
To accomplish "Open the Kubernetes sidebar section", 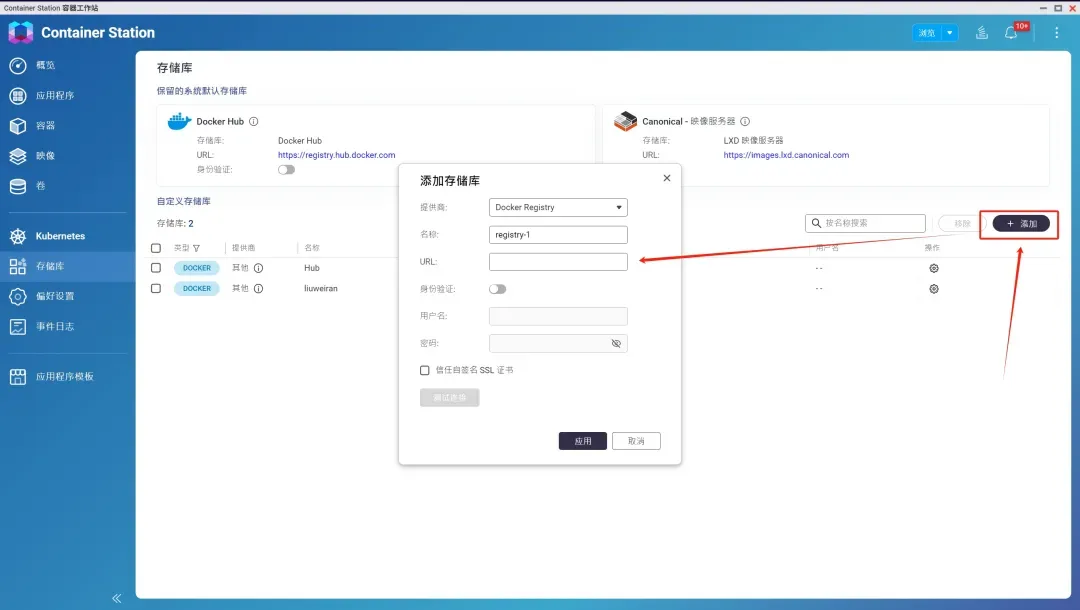I will pyautogui.click(x=60, y=236).
